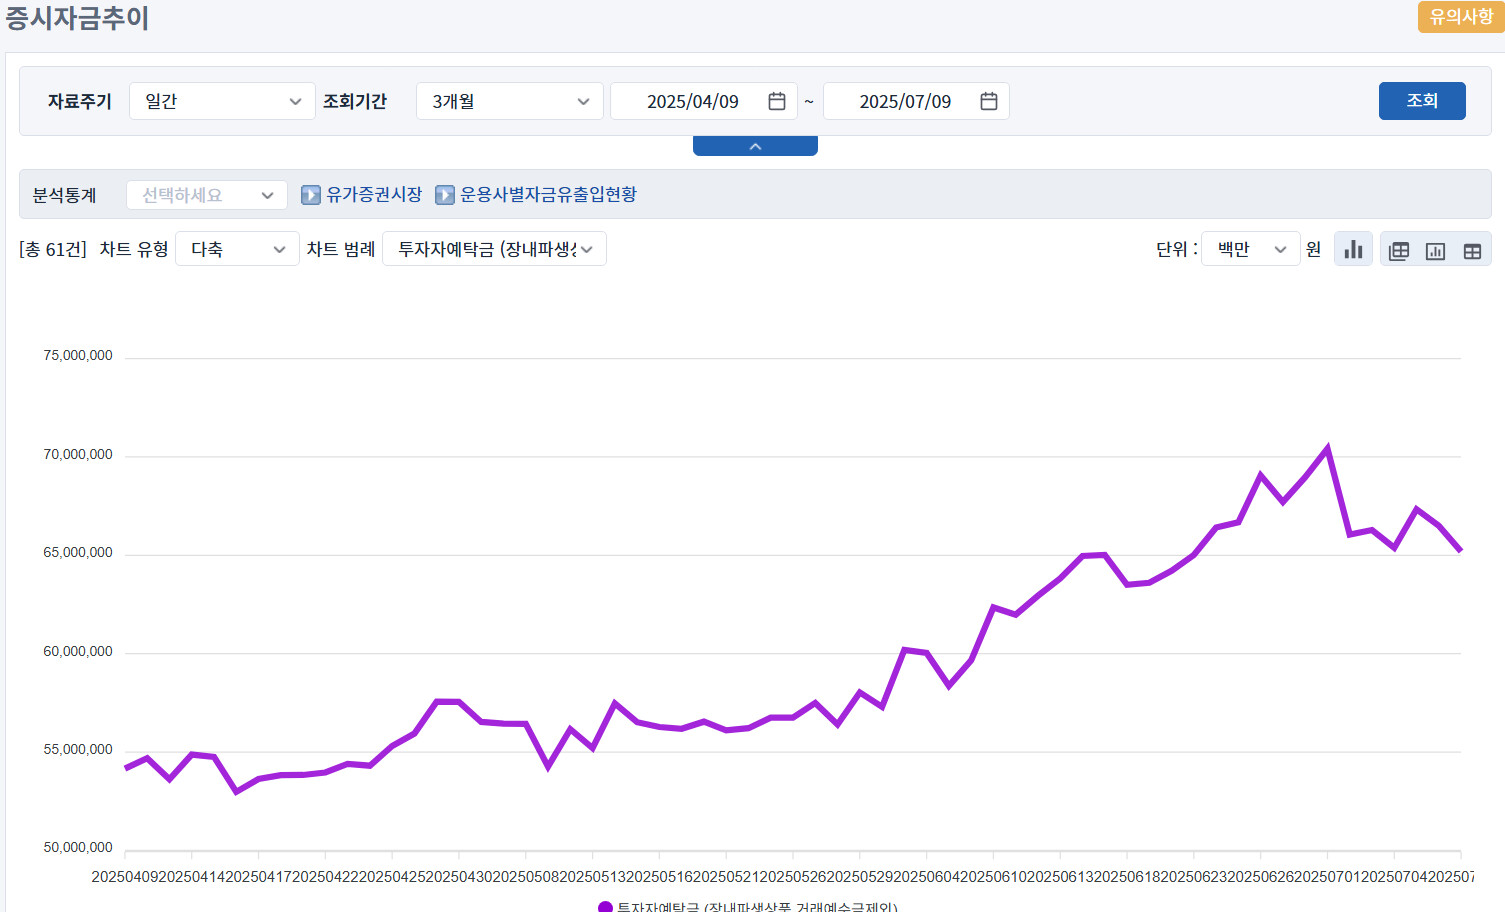Image resolution: width=1505 pixels, height=912 pixels.
Task: Open the 자료주기 dropdown showing 일간
Action: point(222,101)
